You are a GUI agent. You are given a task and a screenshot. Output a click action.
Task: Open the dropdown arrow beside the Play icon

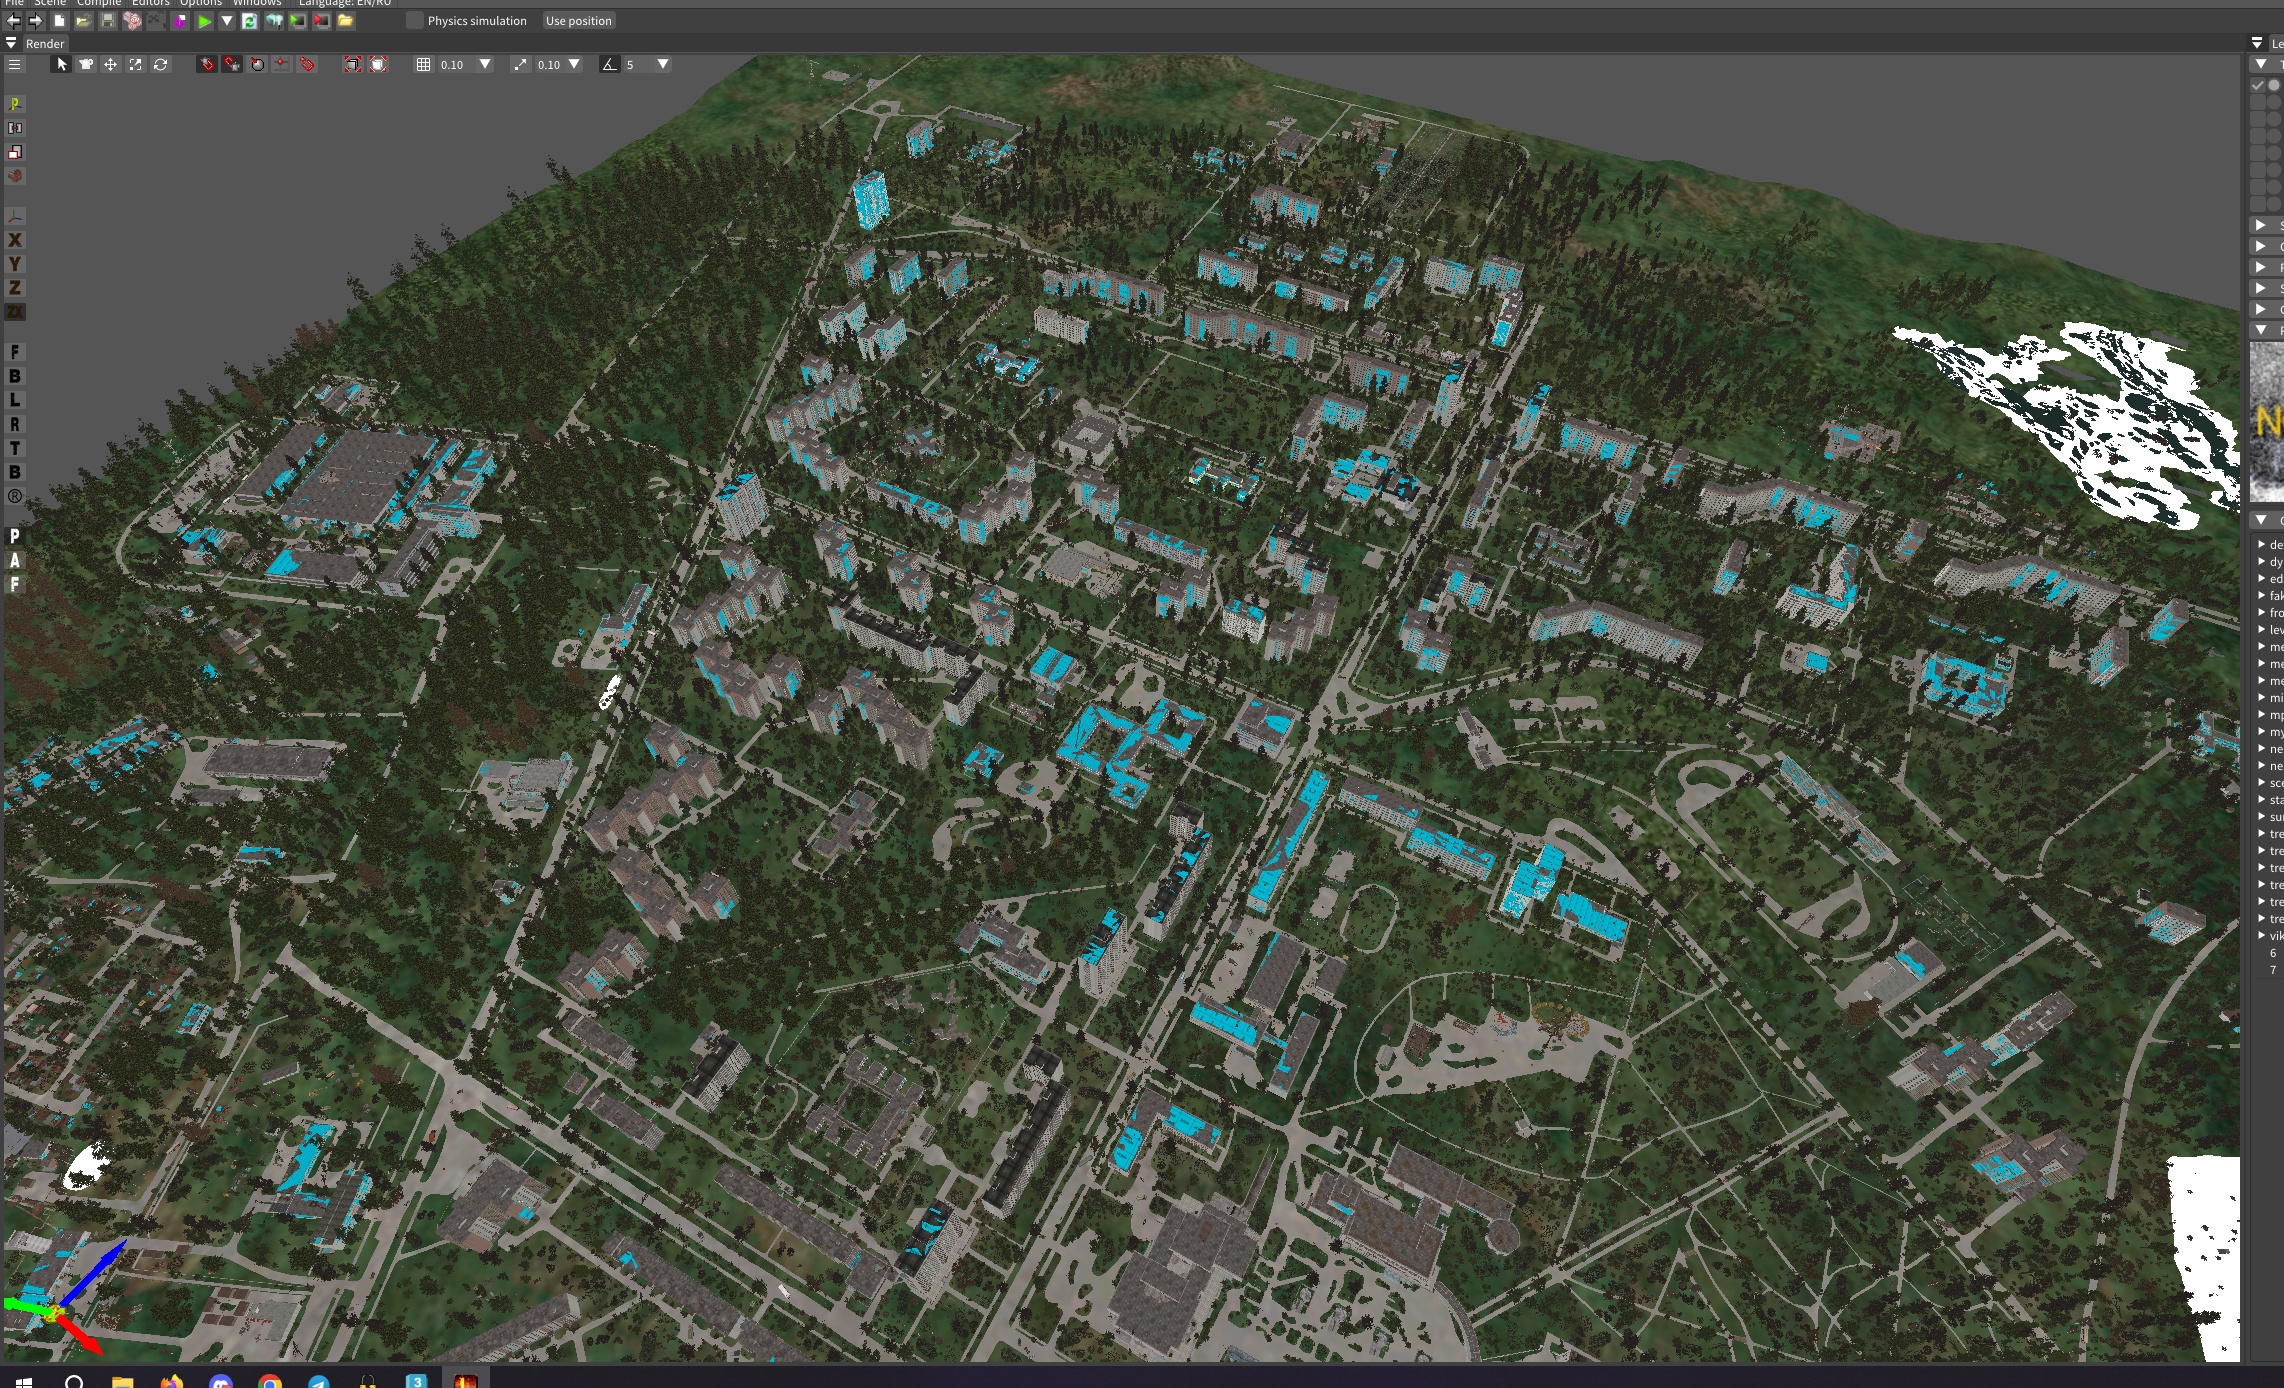click(227, 21)
